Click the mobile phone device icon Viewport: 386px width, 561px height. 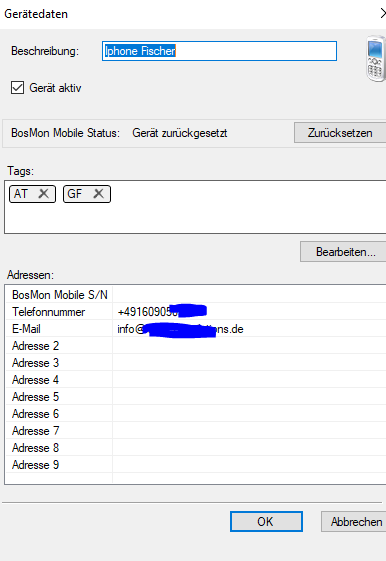[376, 58]
